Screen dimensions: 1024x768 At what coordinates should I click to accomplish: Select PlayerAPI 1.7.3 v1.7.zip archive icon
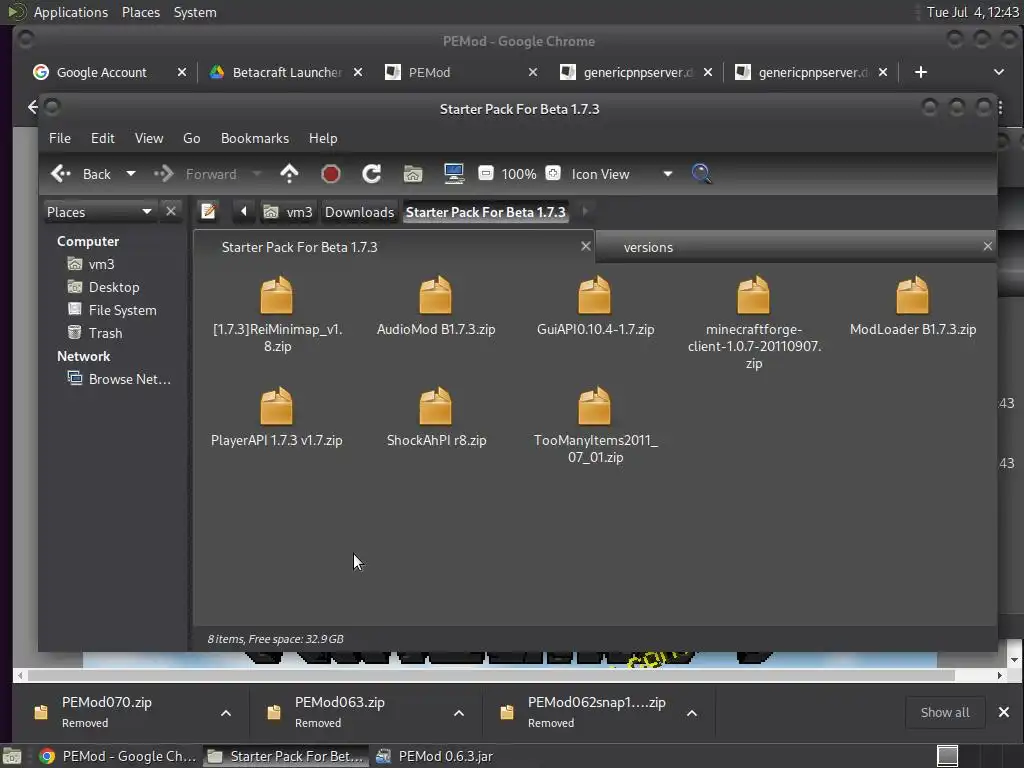point(276,406)
